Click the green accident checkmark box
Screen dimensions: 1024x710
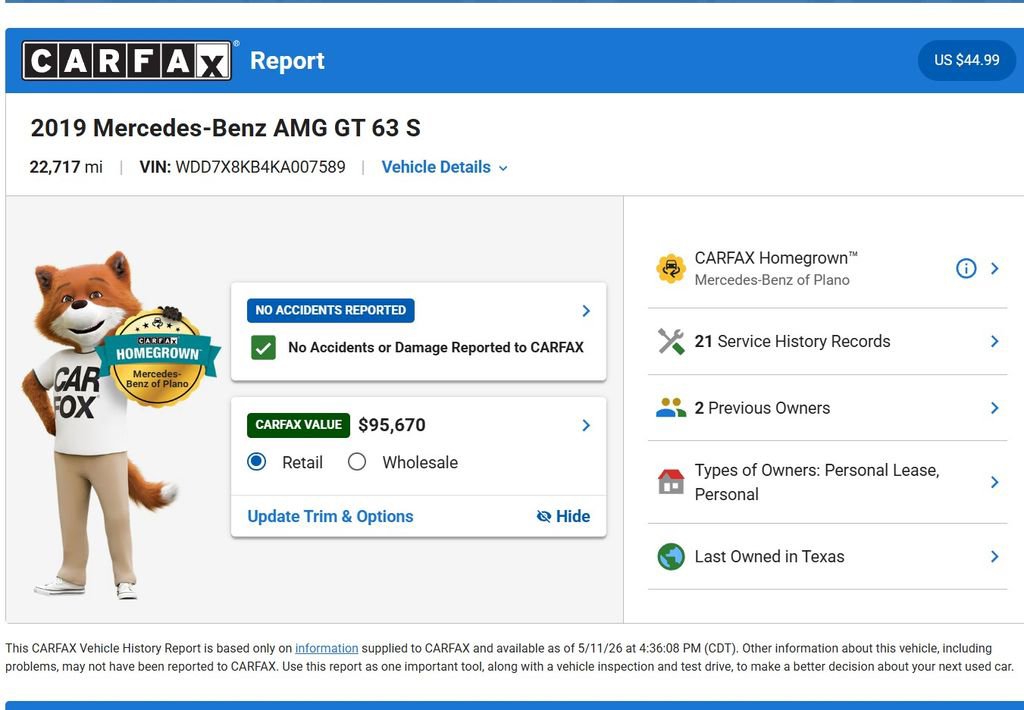click(x=263, y=347)
